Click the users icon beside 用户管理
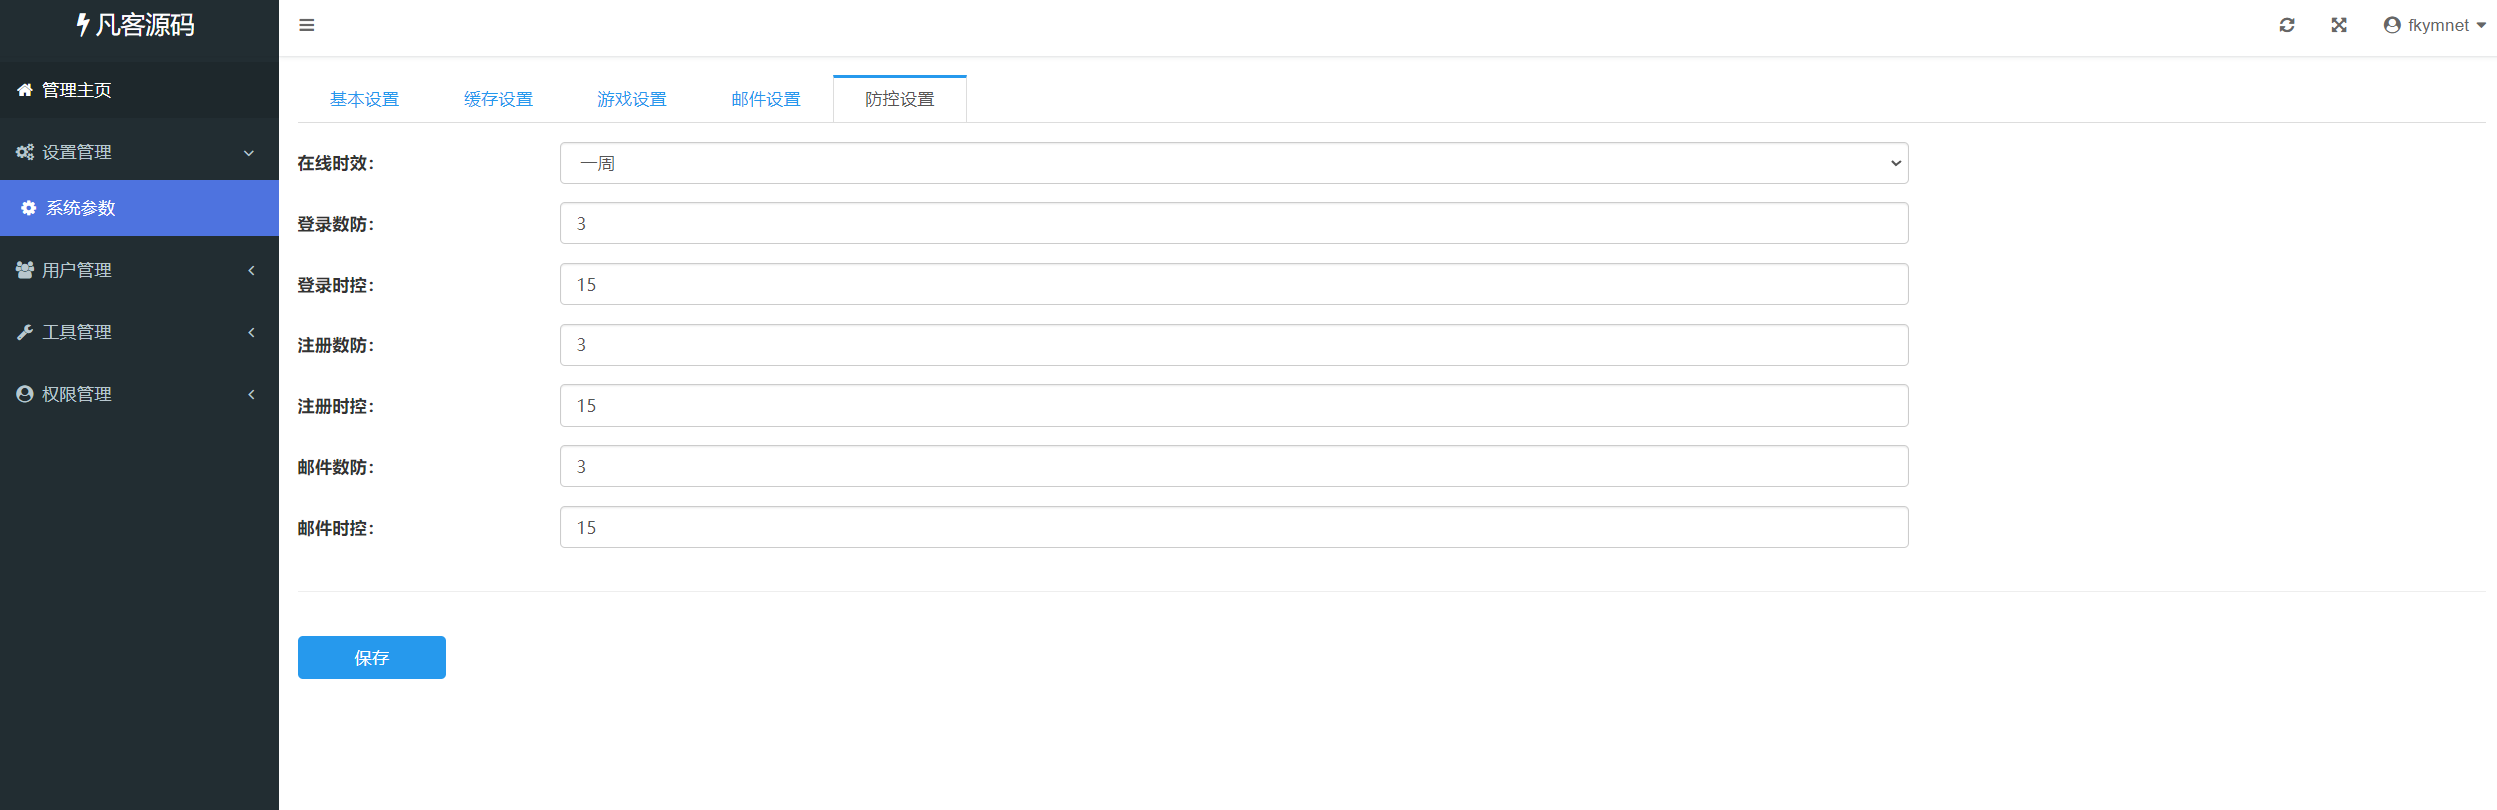Image resolution: width=2497 pixels, height=810 pixels. (25, 270)
